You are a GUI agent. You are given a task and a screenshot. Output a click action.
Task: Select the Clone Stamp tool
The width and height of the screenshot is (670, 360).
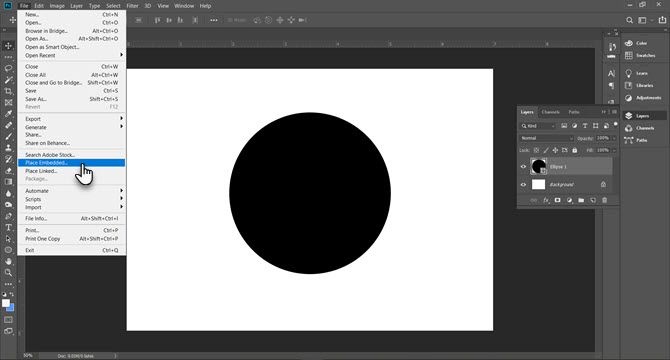pyautogui.click(x=8, y=148)
